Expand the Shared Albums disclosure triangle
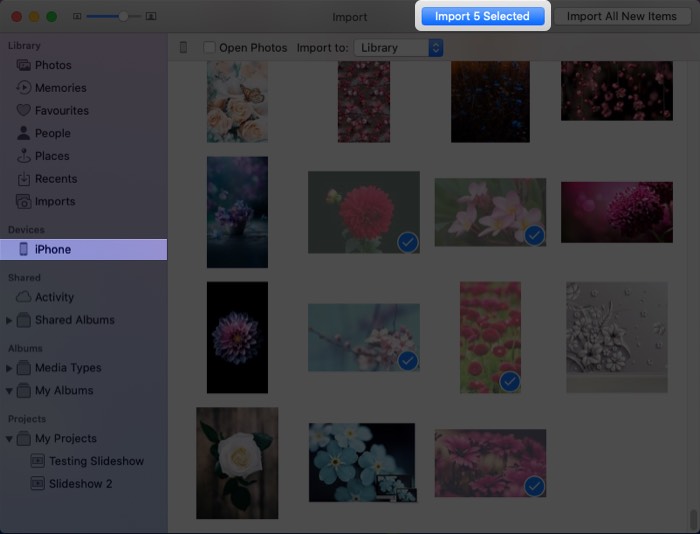This screenshot has width=700, height=534. coord(10,320)
